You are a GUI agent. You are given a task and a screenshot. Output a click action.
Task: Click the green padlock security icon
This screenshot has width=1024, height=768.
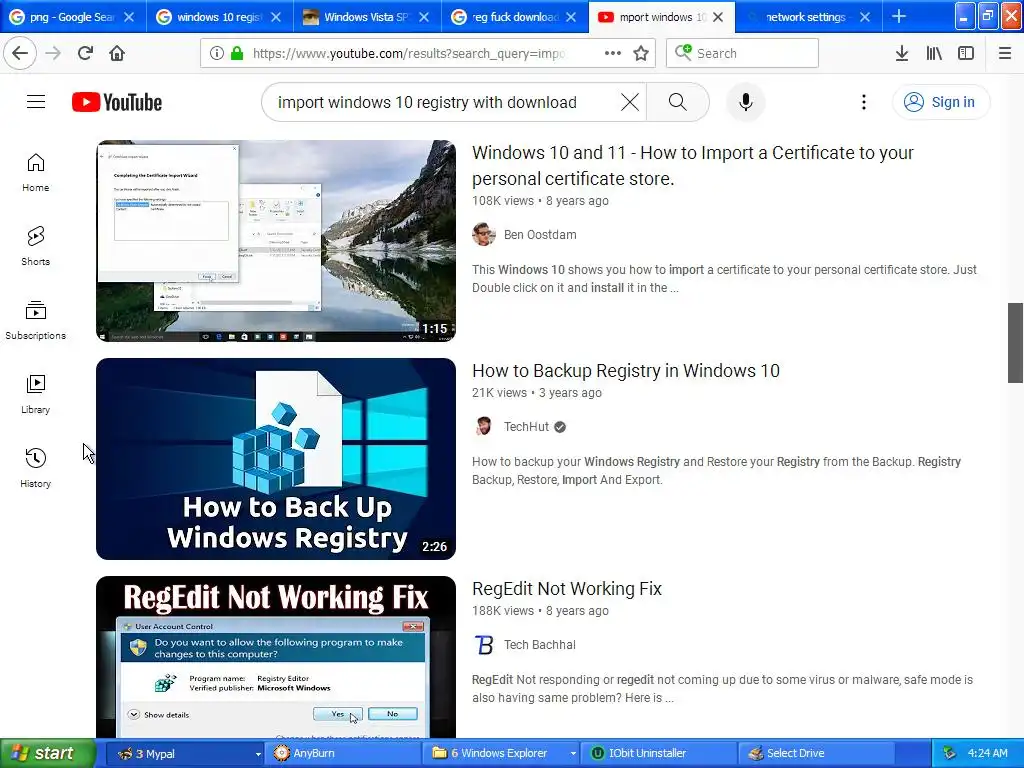tap(237, 53)
